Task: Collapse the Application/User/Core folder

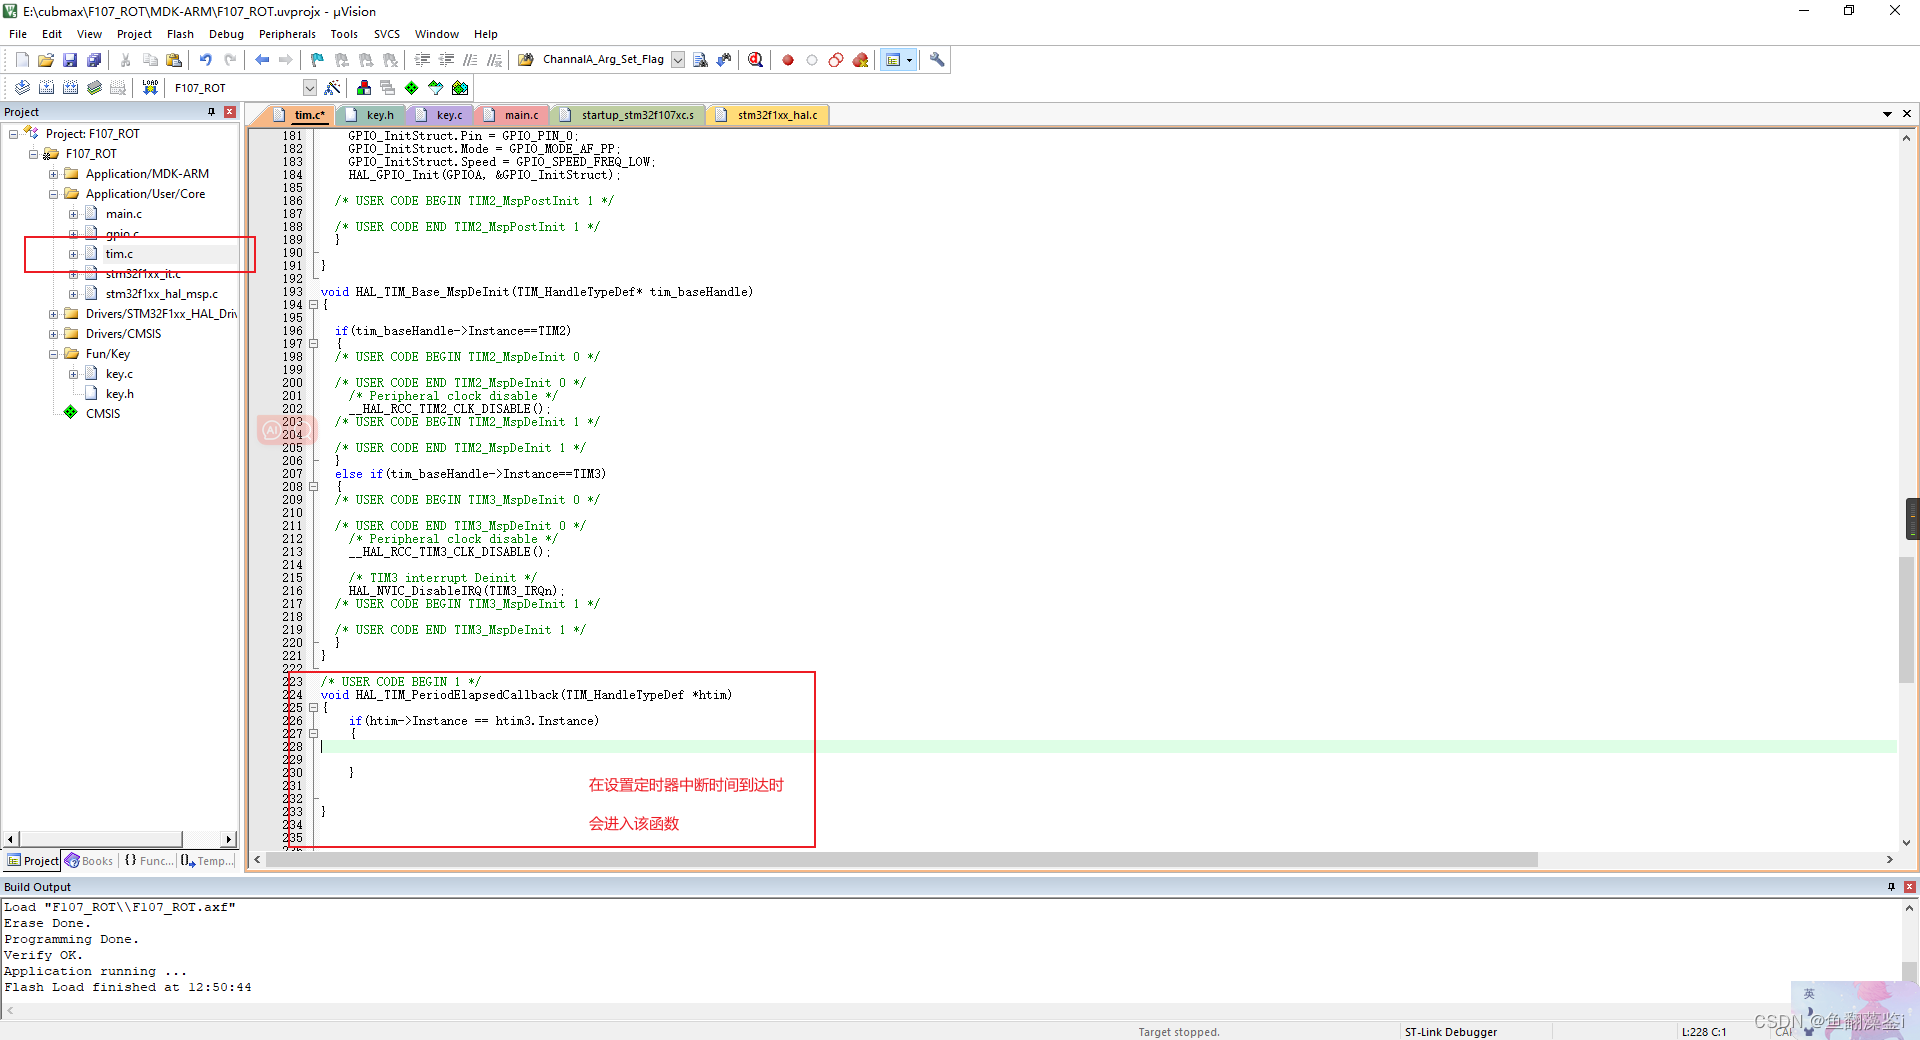Action: [53, 194]
